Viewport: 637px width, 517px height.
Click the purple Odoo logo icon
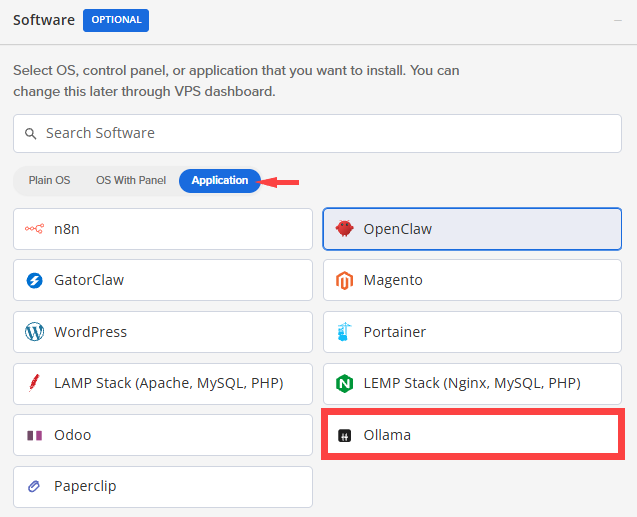[35, 435]
